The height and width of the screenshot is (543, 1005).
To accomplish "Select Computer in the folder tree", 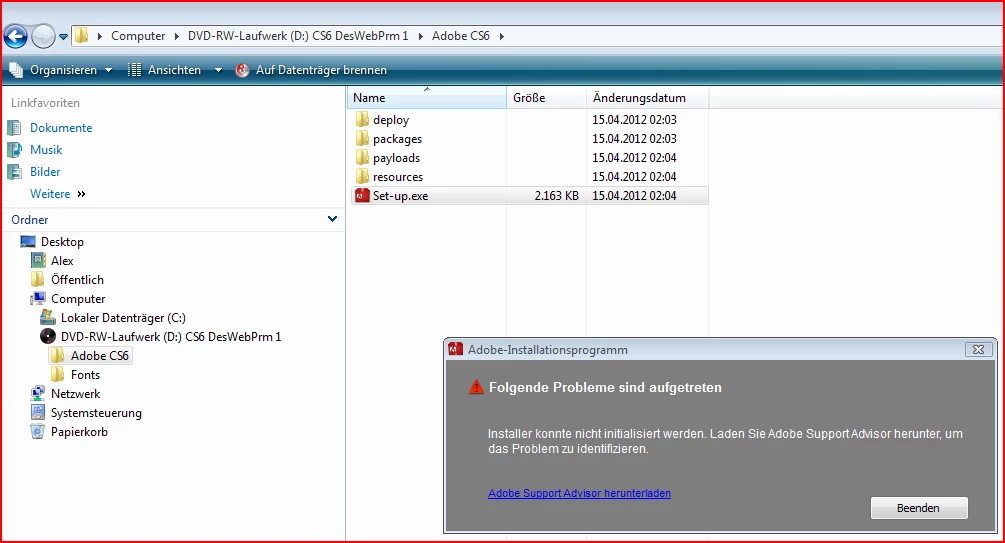I will pos(78,299).
